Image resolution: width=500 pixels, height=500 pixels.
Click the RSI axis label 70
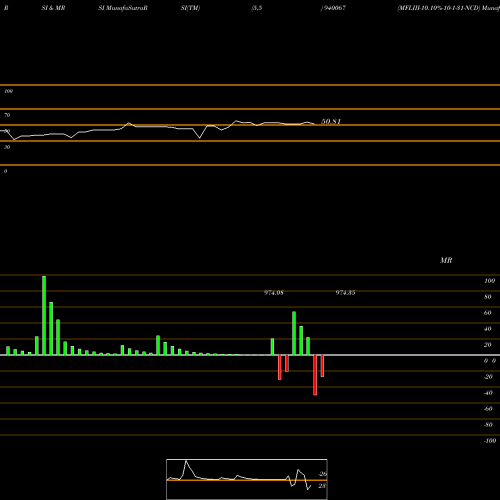[7, 115]
